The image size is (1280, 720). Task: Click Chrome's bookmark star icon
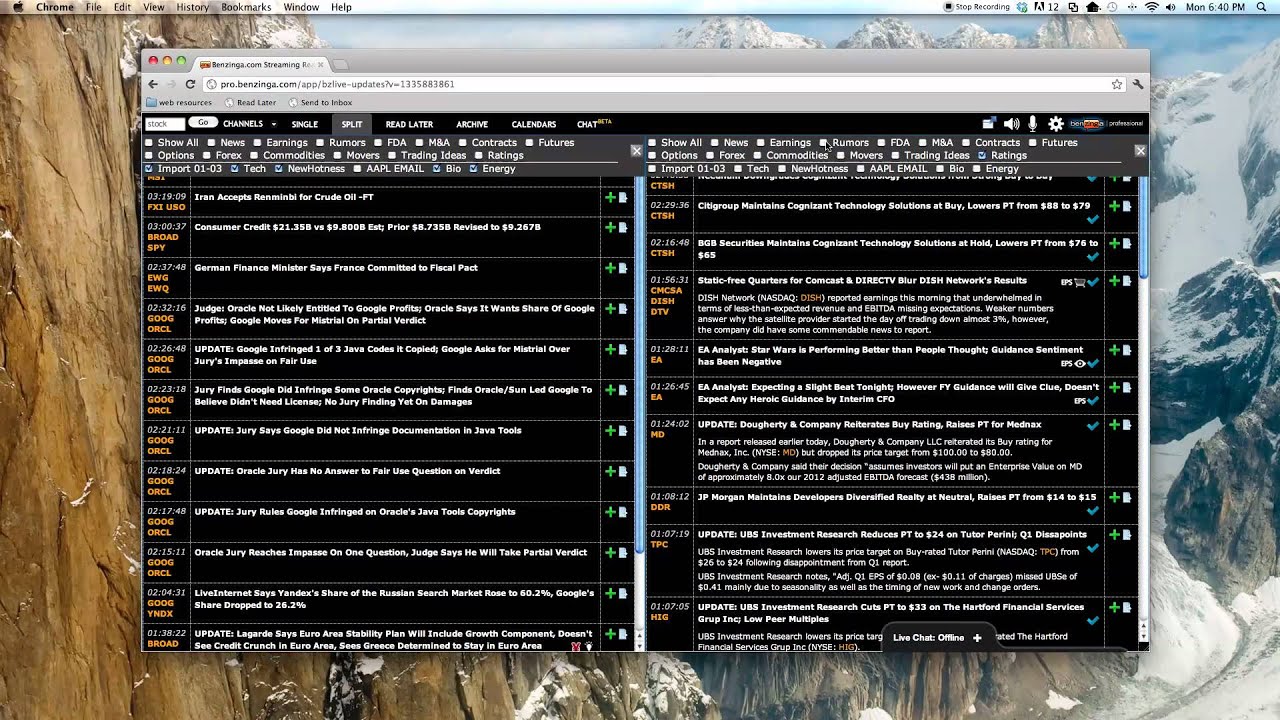(1117, 85)
